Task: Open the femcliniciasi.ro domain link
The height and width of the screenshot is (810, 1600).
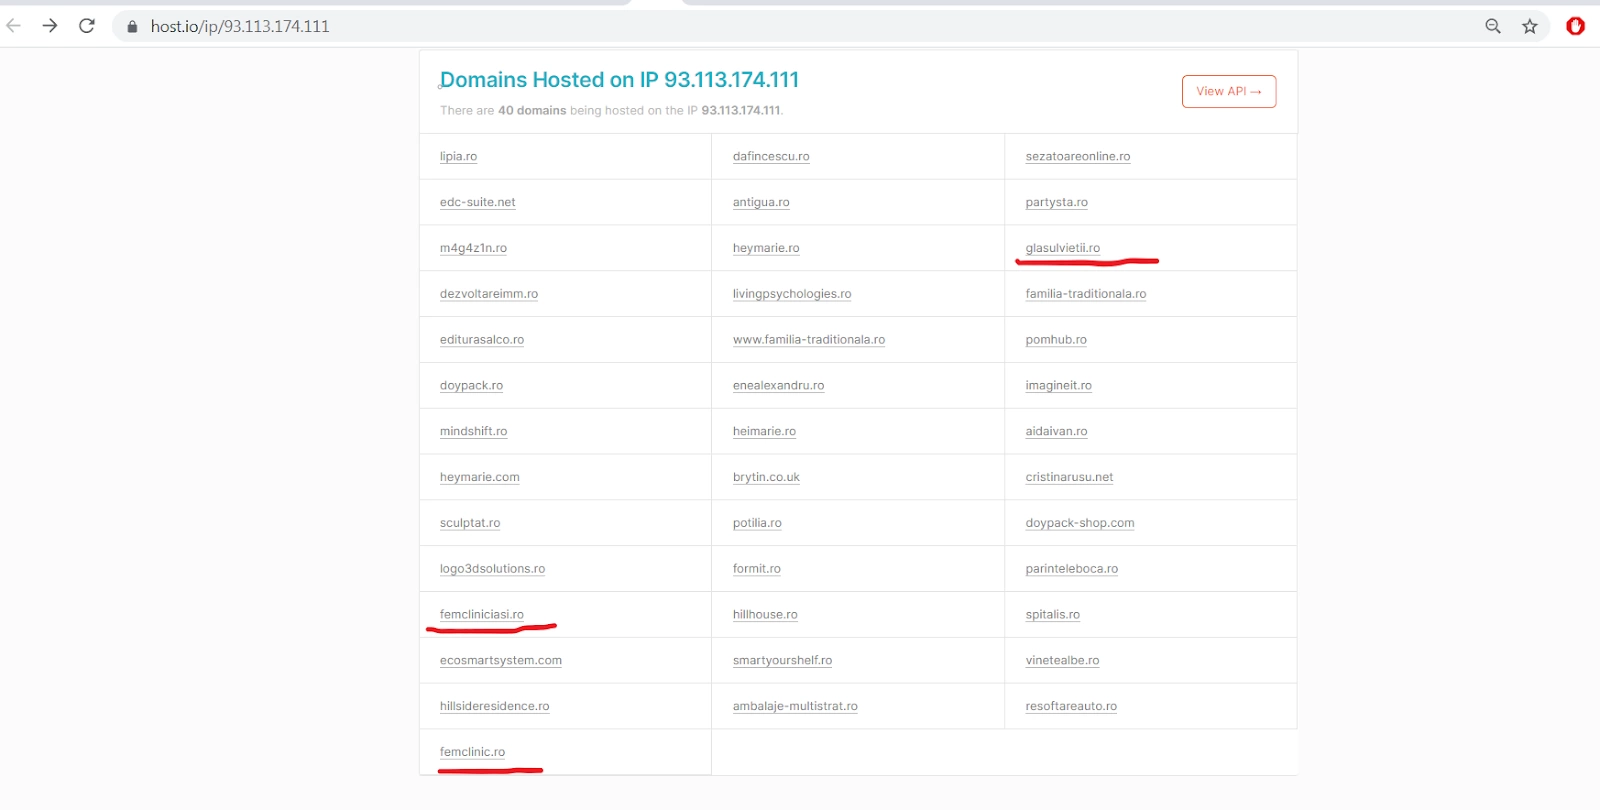Action: click(x=481, y=614)
